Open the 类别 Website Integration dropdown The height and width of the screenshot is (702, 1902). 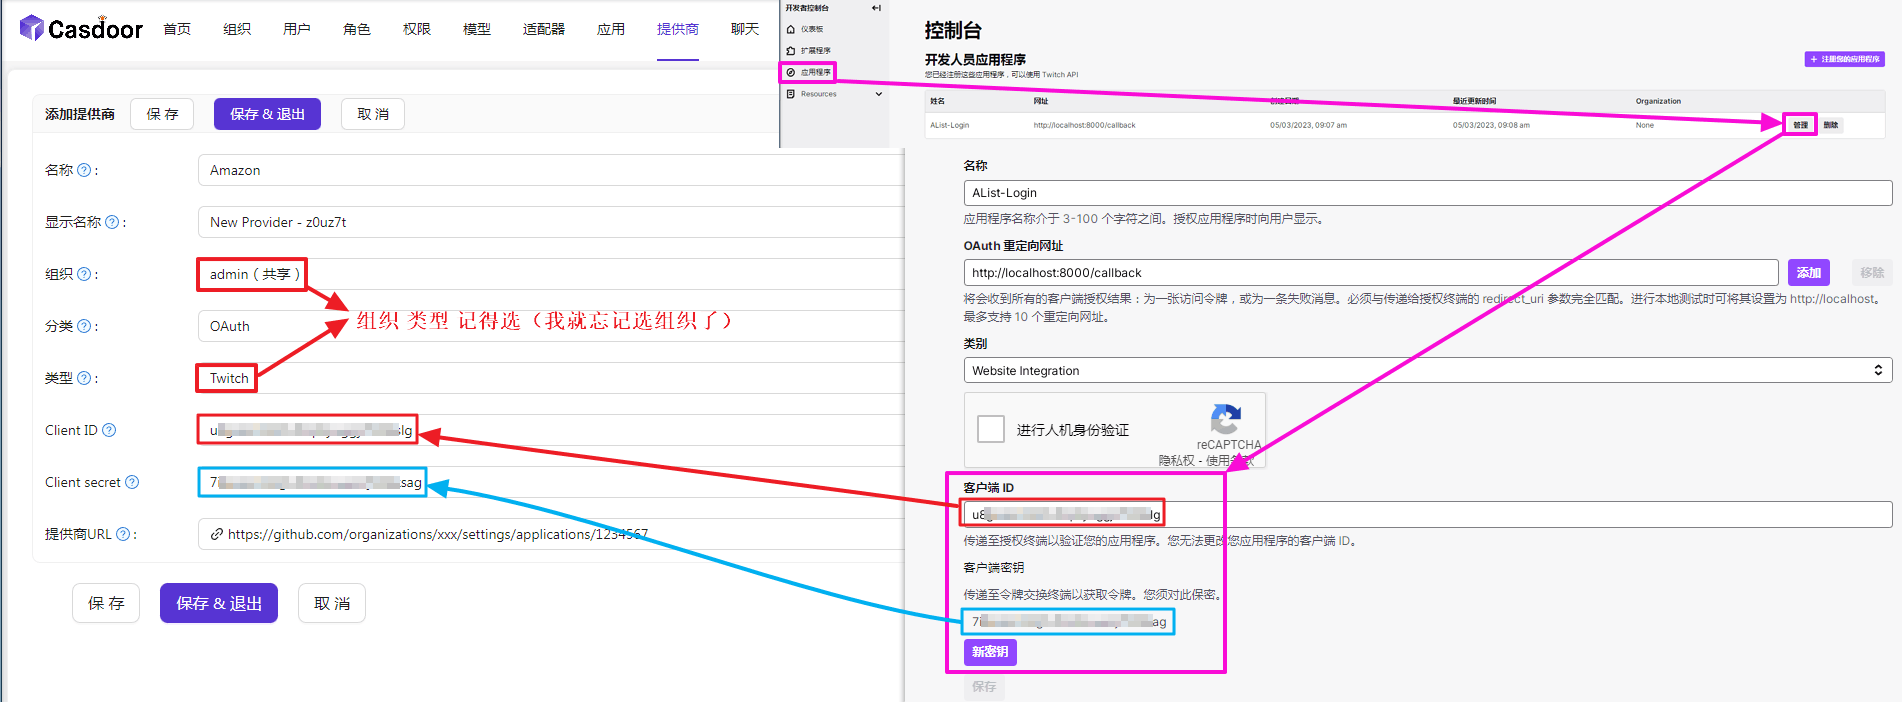coord(1427,370)
